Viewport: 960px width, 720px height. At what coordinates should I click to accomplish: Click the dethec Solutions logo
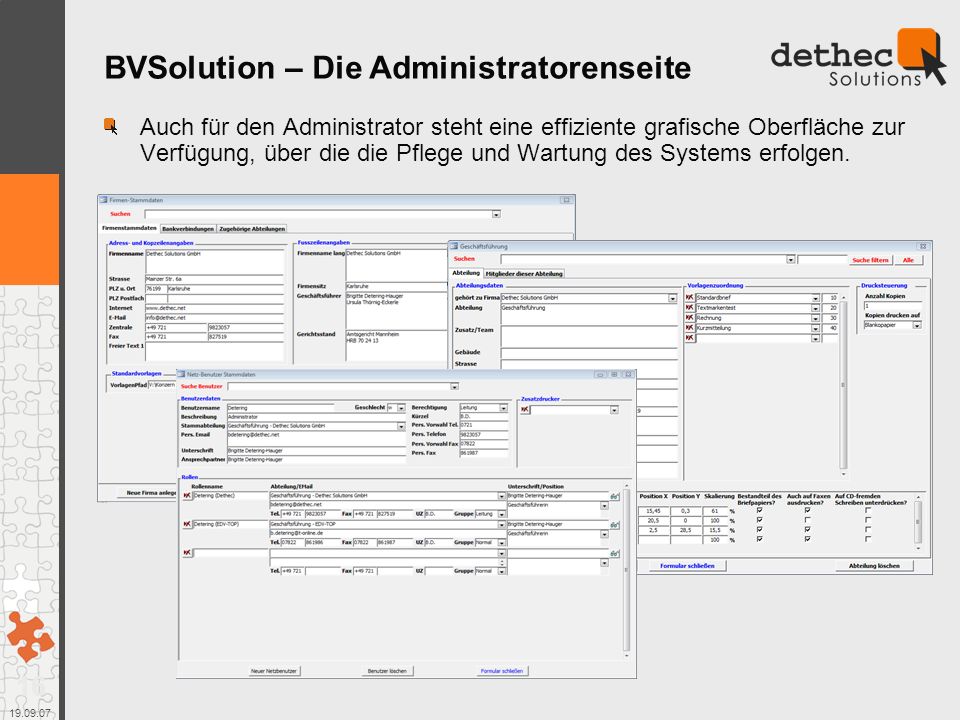pos(858,58)
